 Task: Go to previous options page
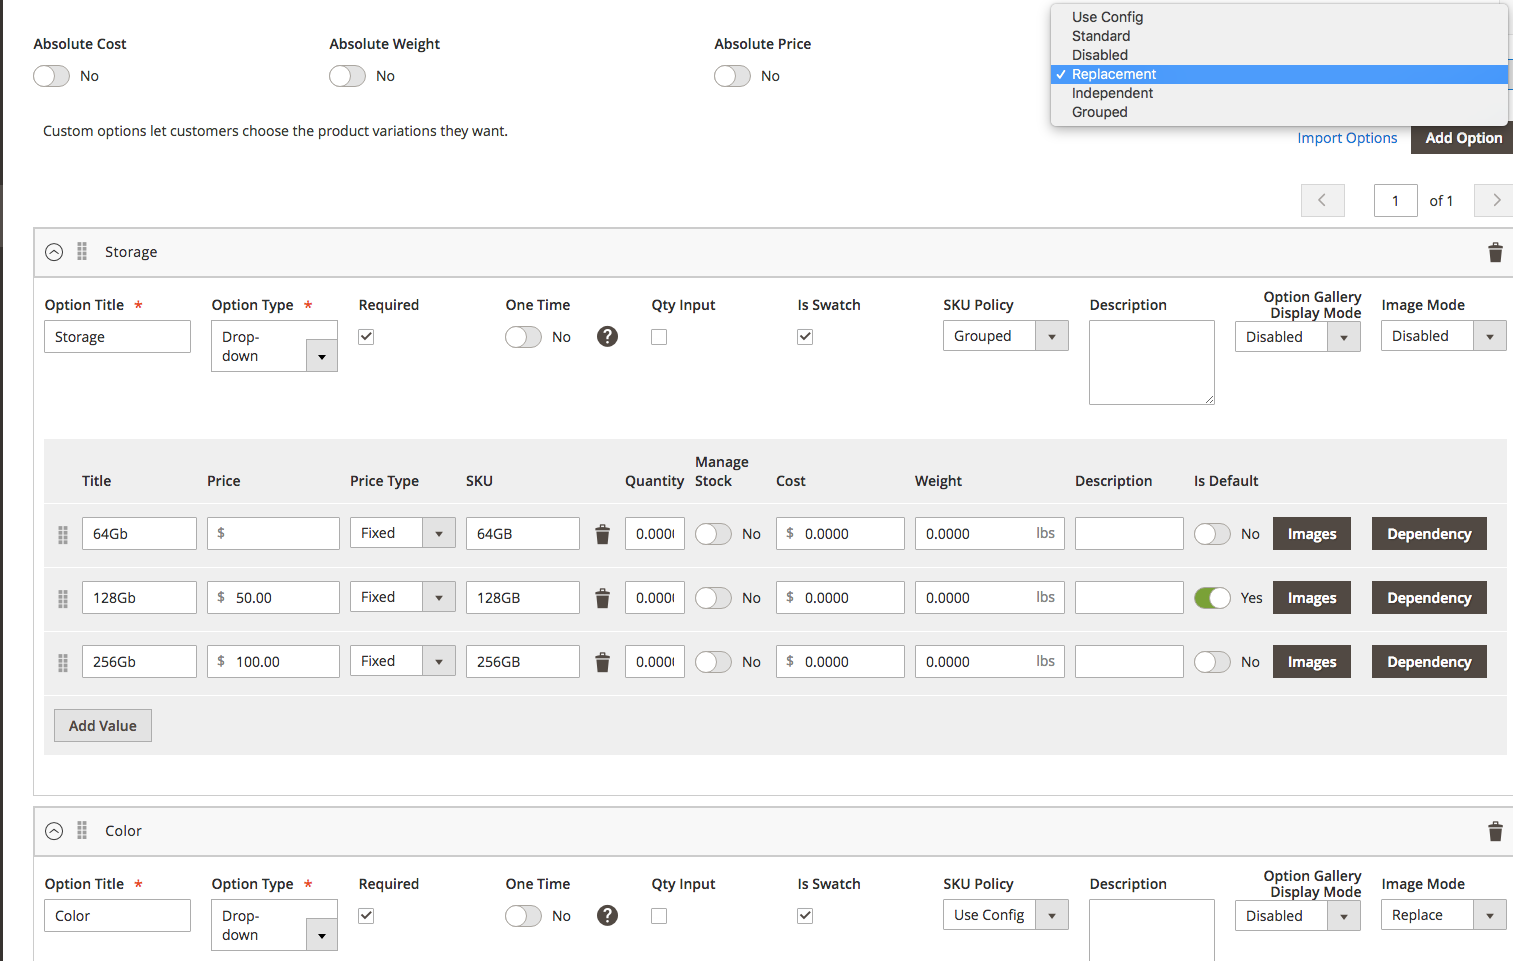[1322, 200]
